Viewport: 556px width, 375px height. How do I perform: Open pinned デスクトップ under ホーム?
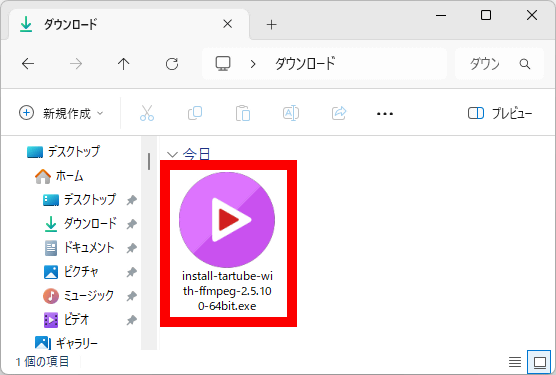click(79, 200)
